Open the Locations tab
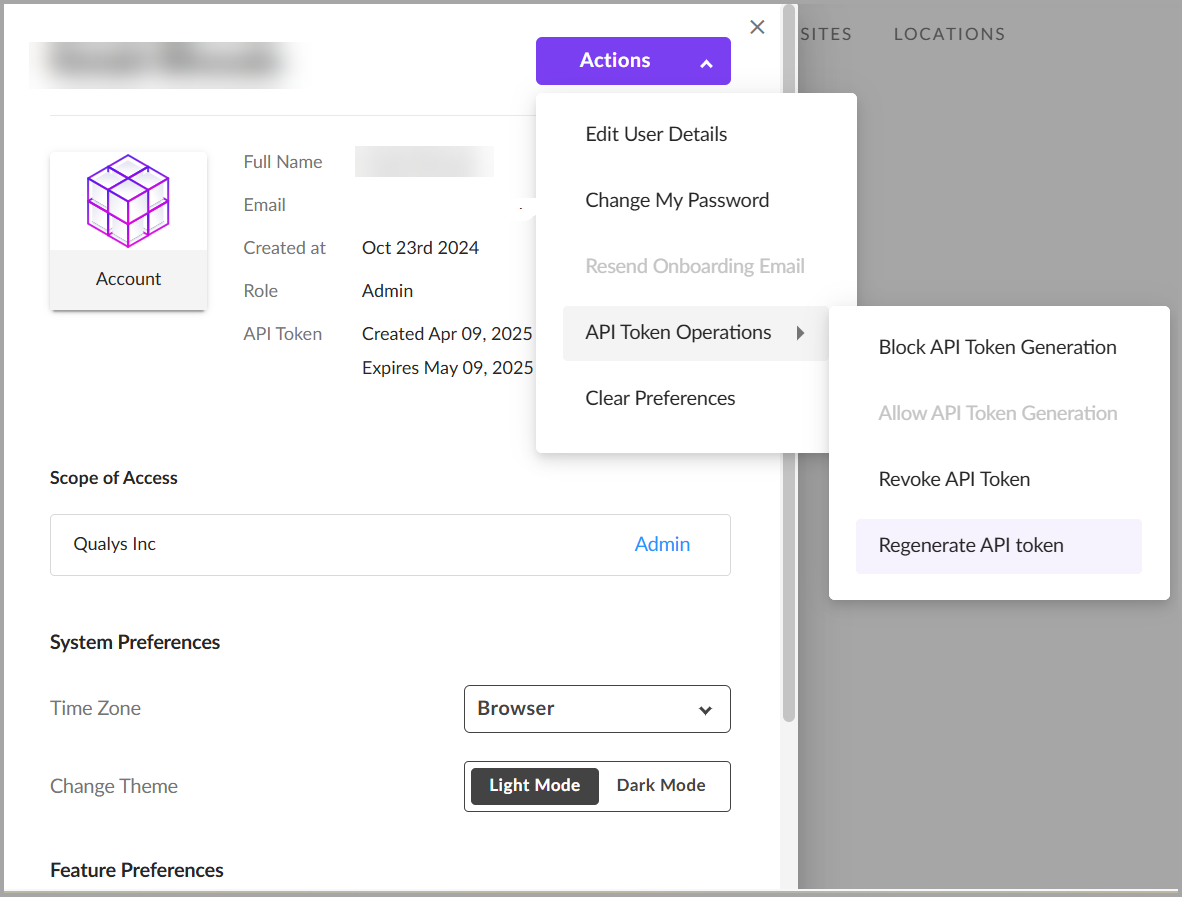Image resolution: width=1182 pixels, height=897 pixels. 949,34
